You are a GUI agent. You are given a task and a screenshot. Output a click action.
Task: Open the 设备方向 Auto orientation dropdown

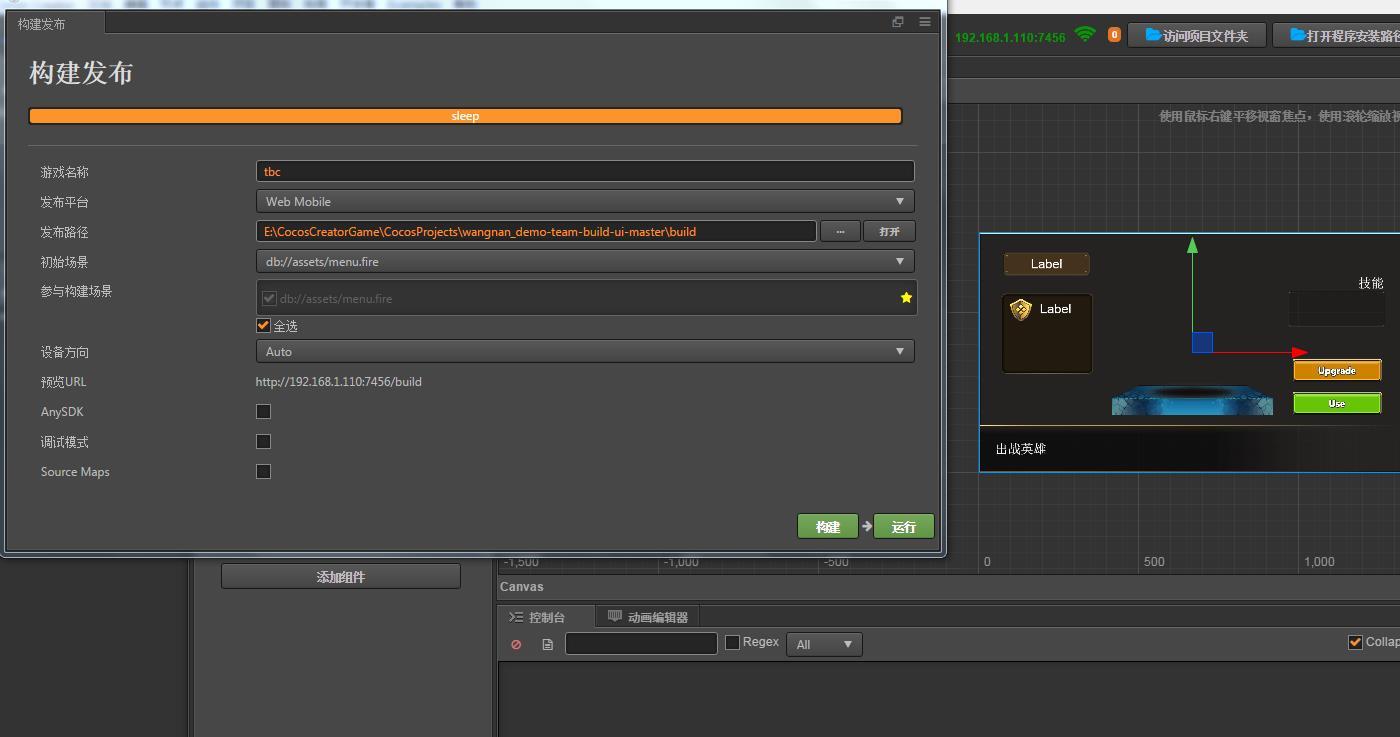pyautogui.click(x=585, y=351)
